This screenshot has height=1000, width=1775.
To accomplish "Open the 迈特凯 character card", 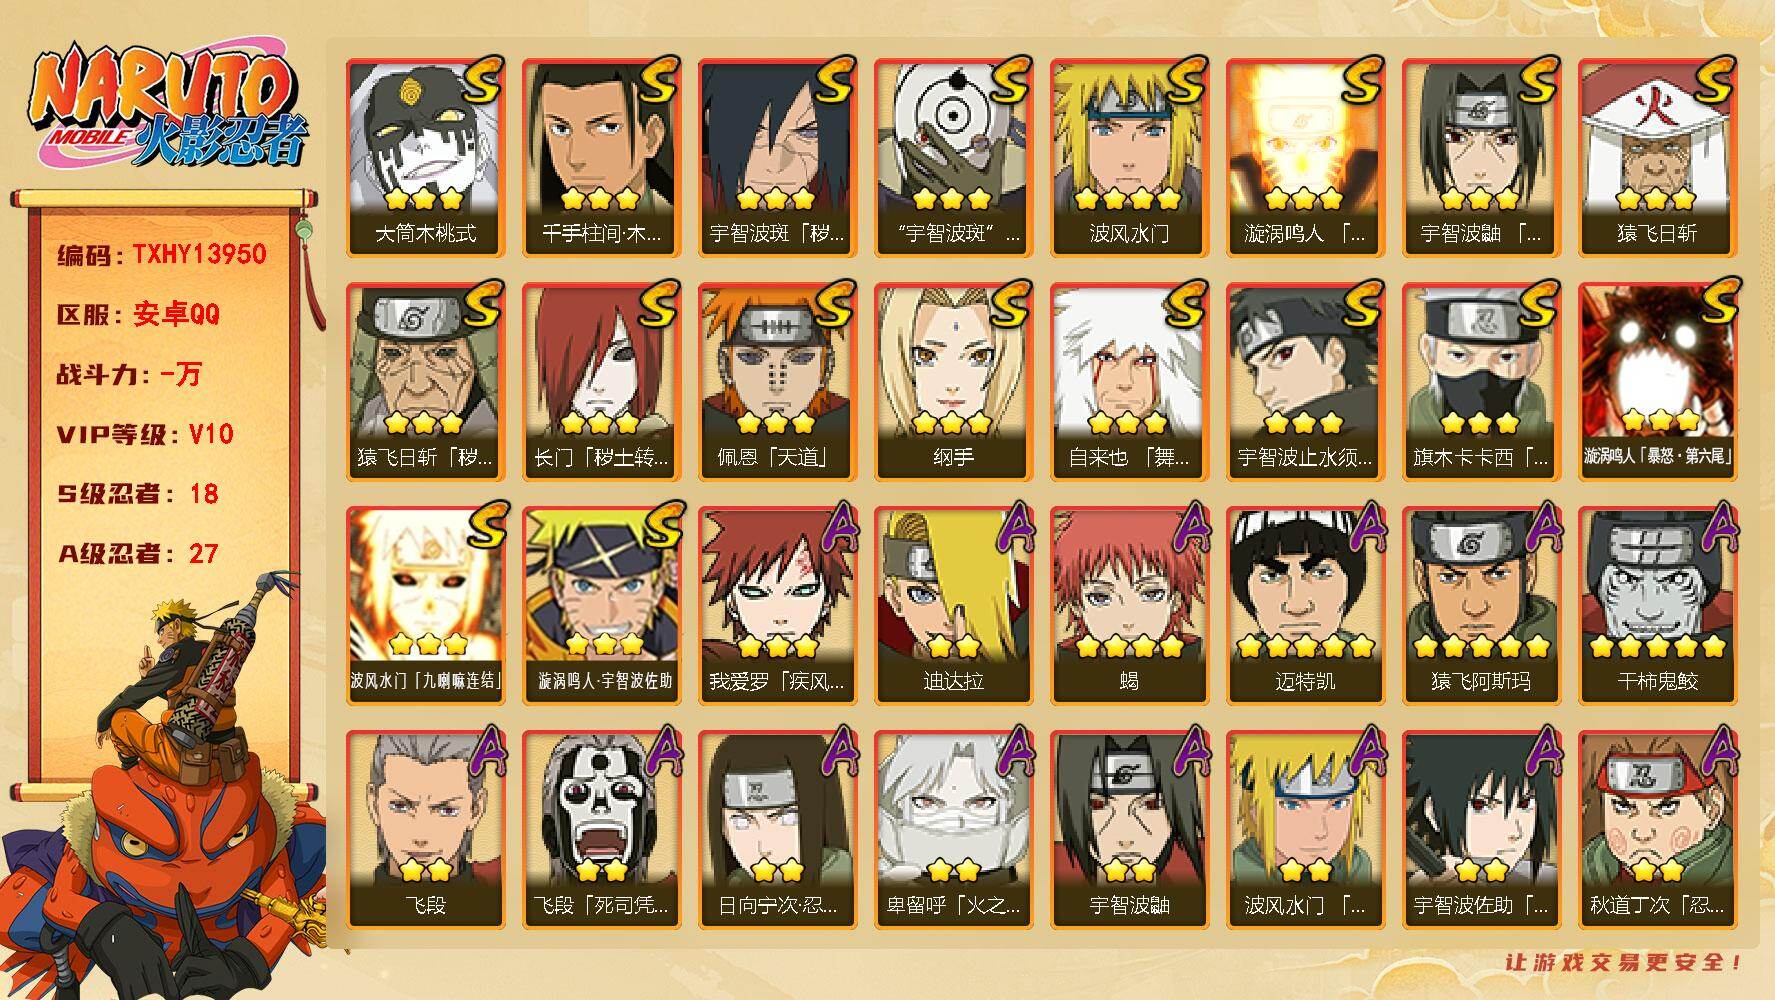I will 1305,605.
